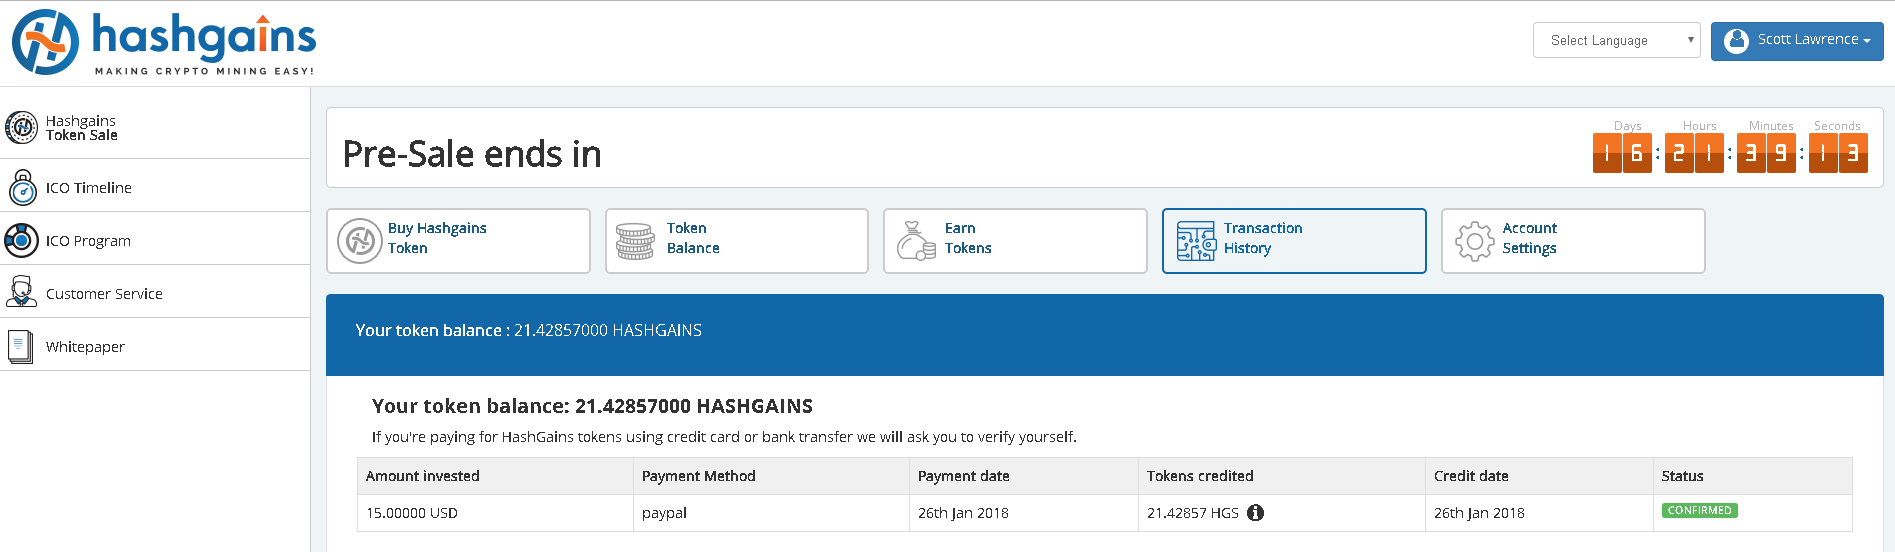Open Account Settings tab
Viewport: 1895px width, 552px height.
coord(1573,240)
